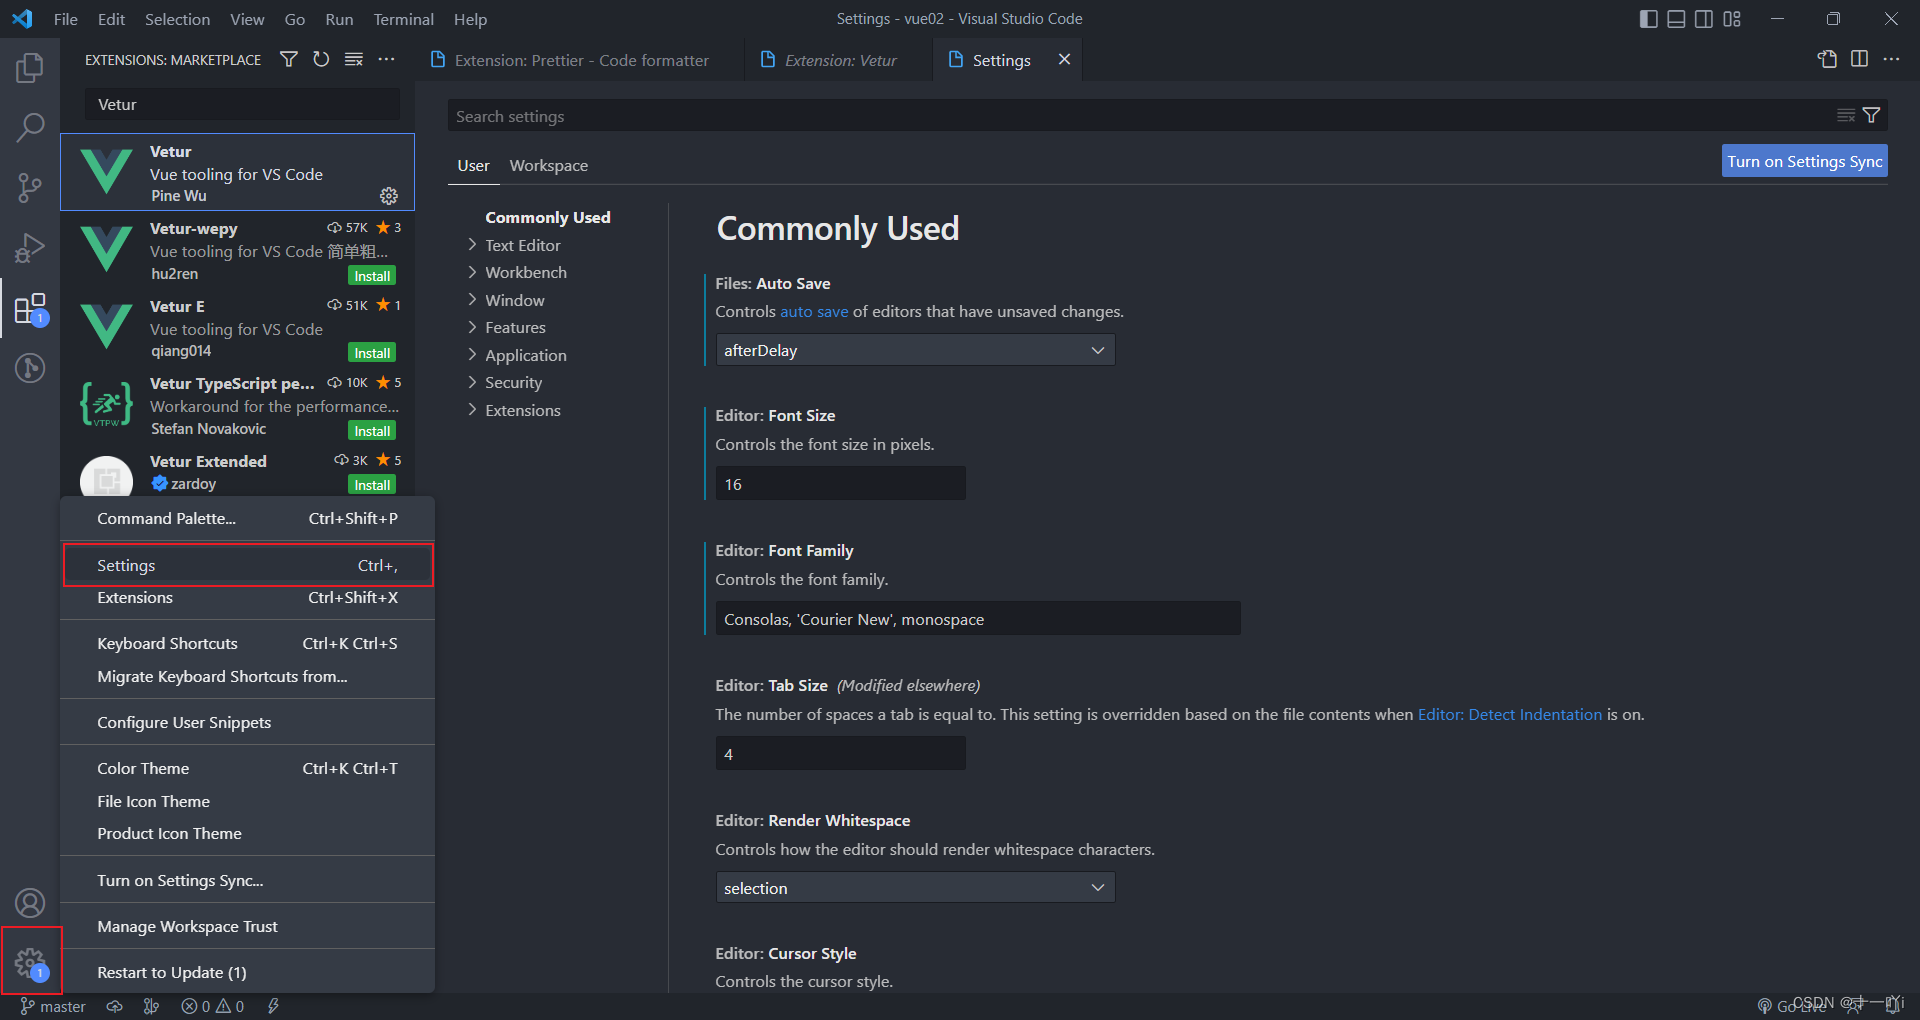Customize layout icon in the title bar
This screenshot has width=1920, height=1020.
click(1732, 19)
